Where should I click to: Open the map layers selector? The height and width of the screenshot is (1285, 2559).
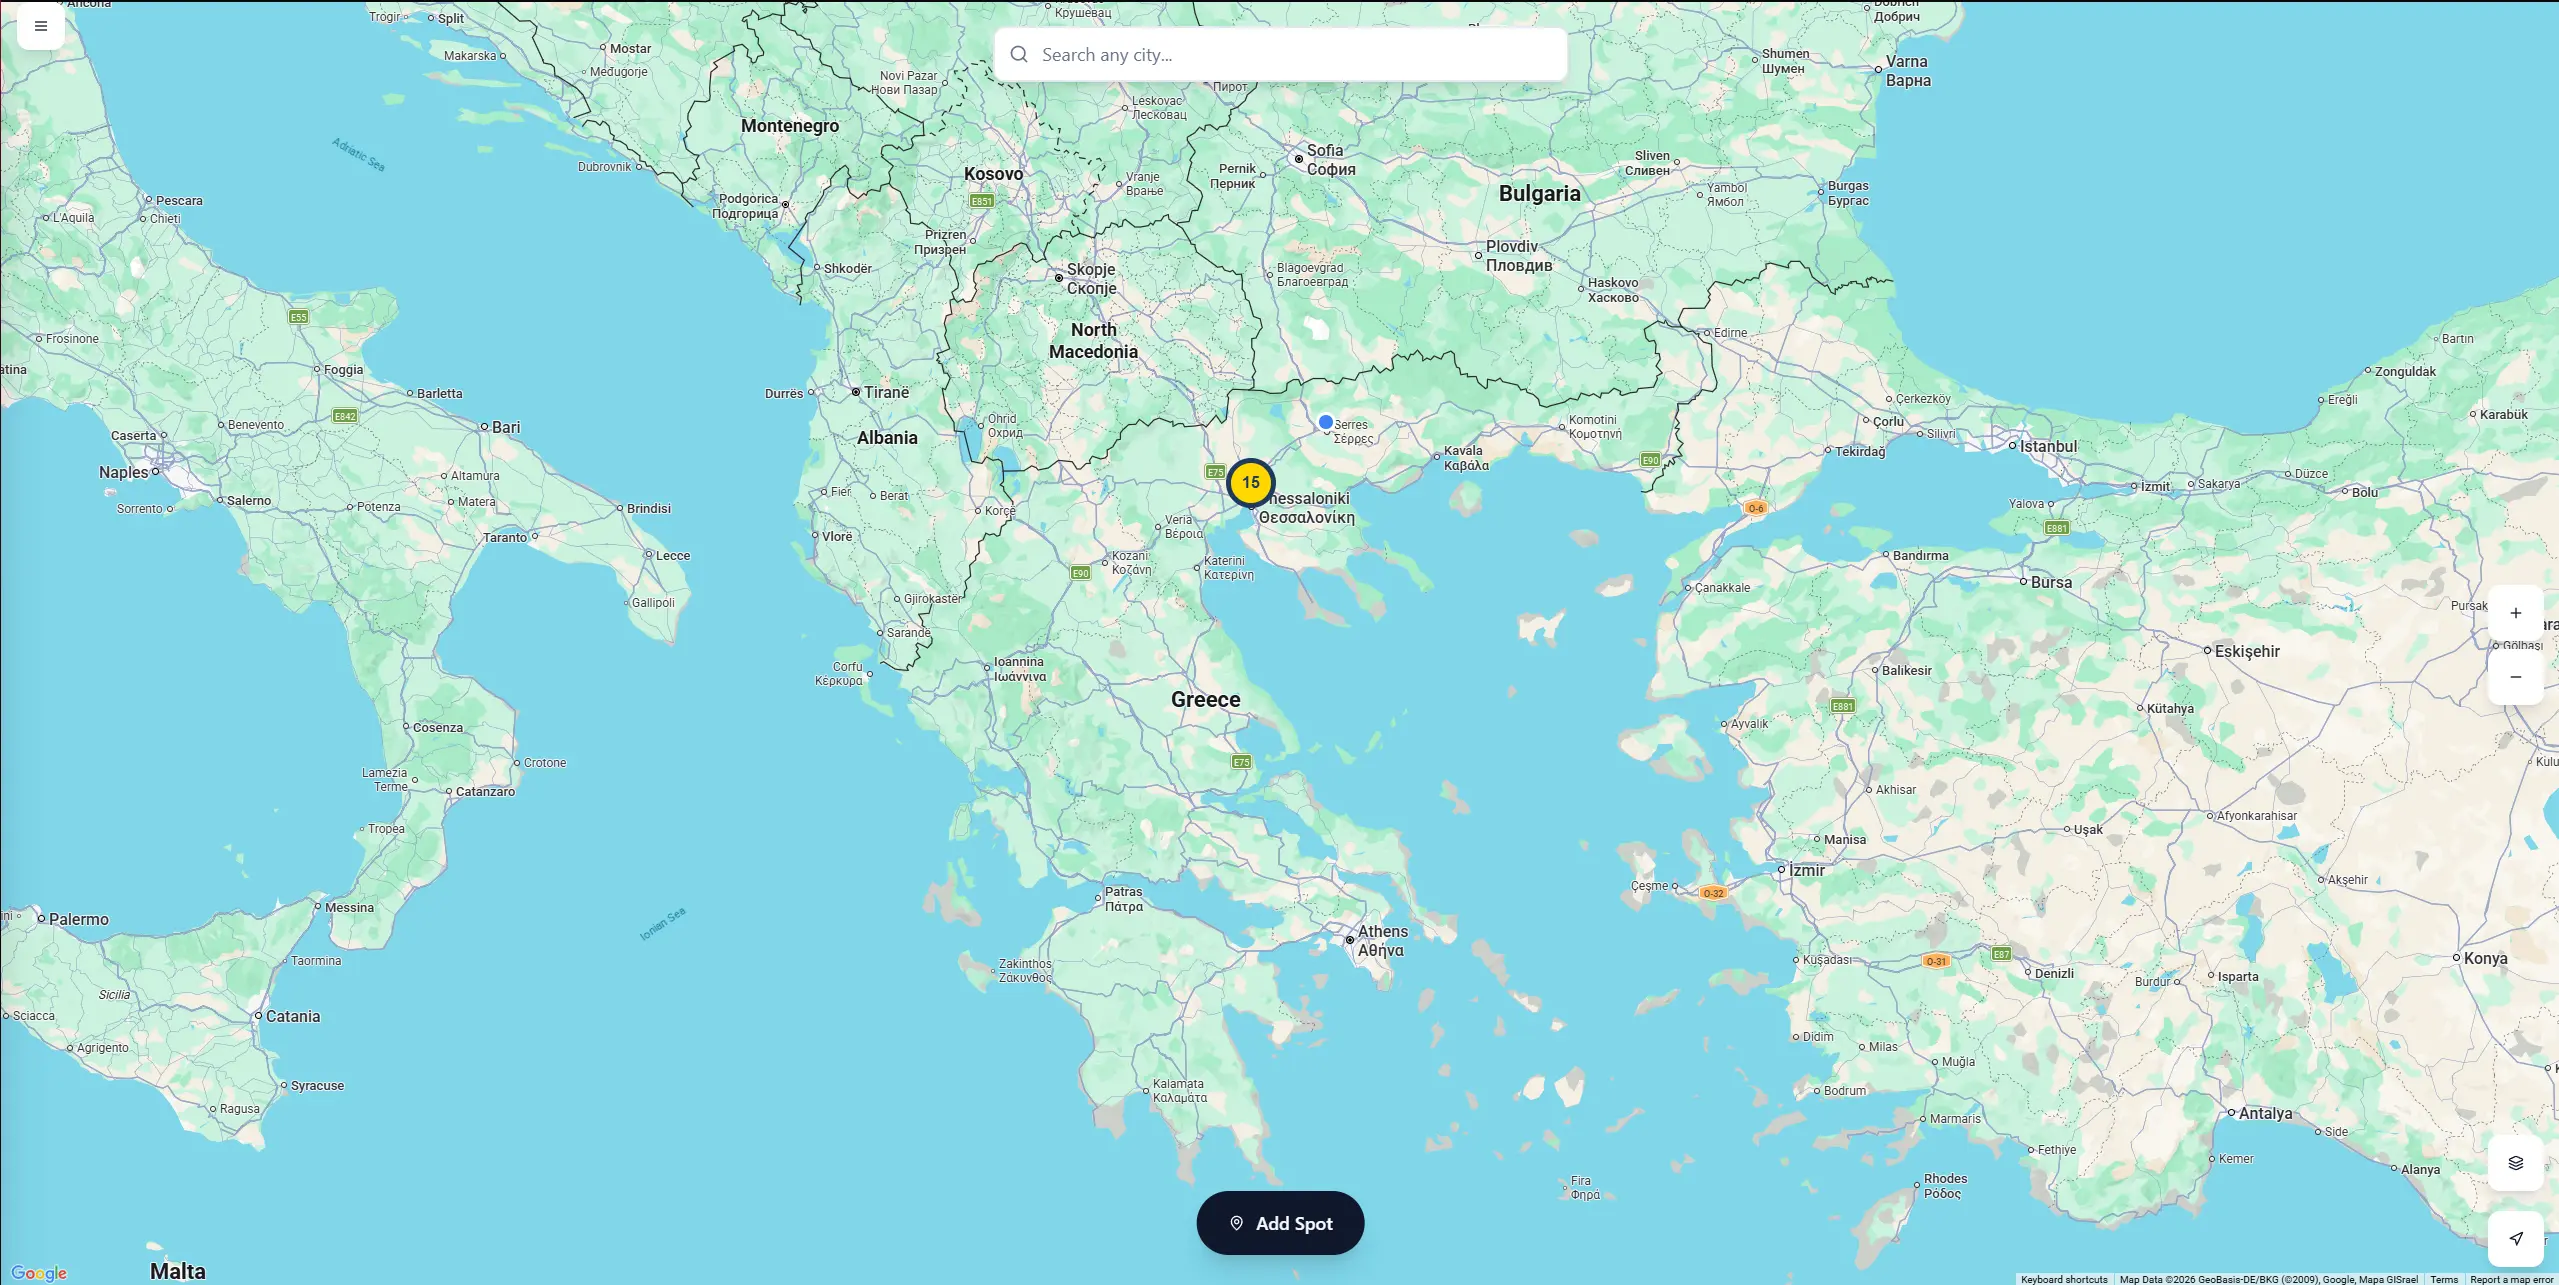pos(2515,1163)
